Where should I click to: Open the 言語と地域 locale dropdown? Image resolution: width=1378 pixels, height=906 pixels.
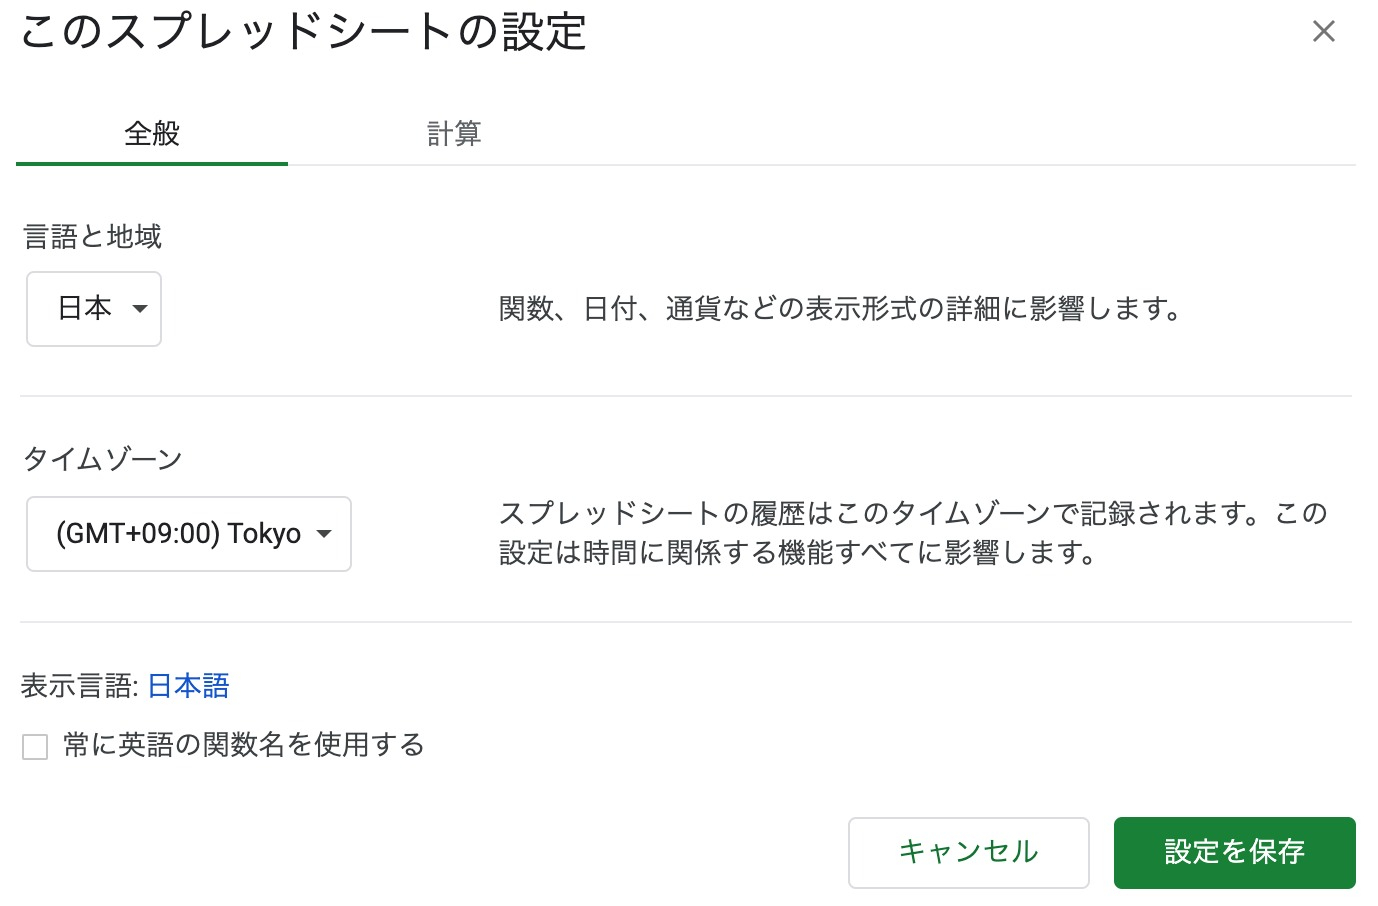coord(93,309)
